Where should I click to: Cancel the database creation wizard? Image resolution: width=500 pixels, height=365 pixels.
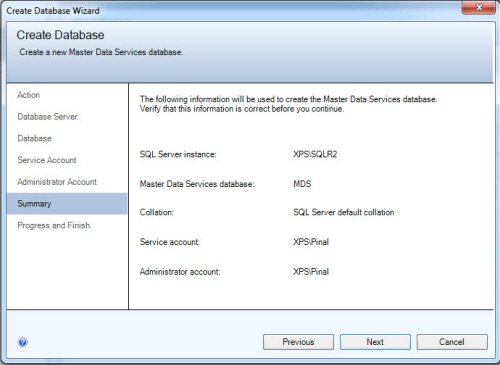click(452, 342)
